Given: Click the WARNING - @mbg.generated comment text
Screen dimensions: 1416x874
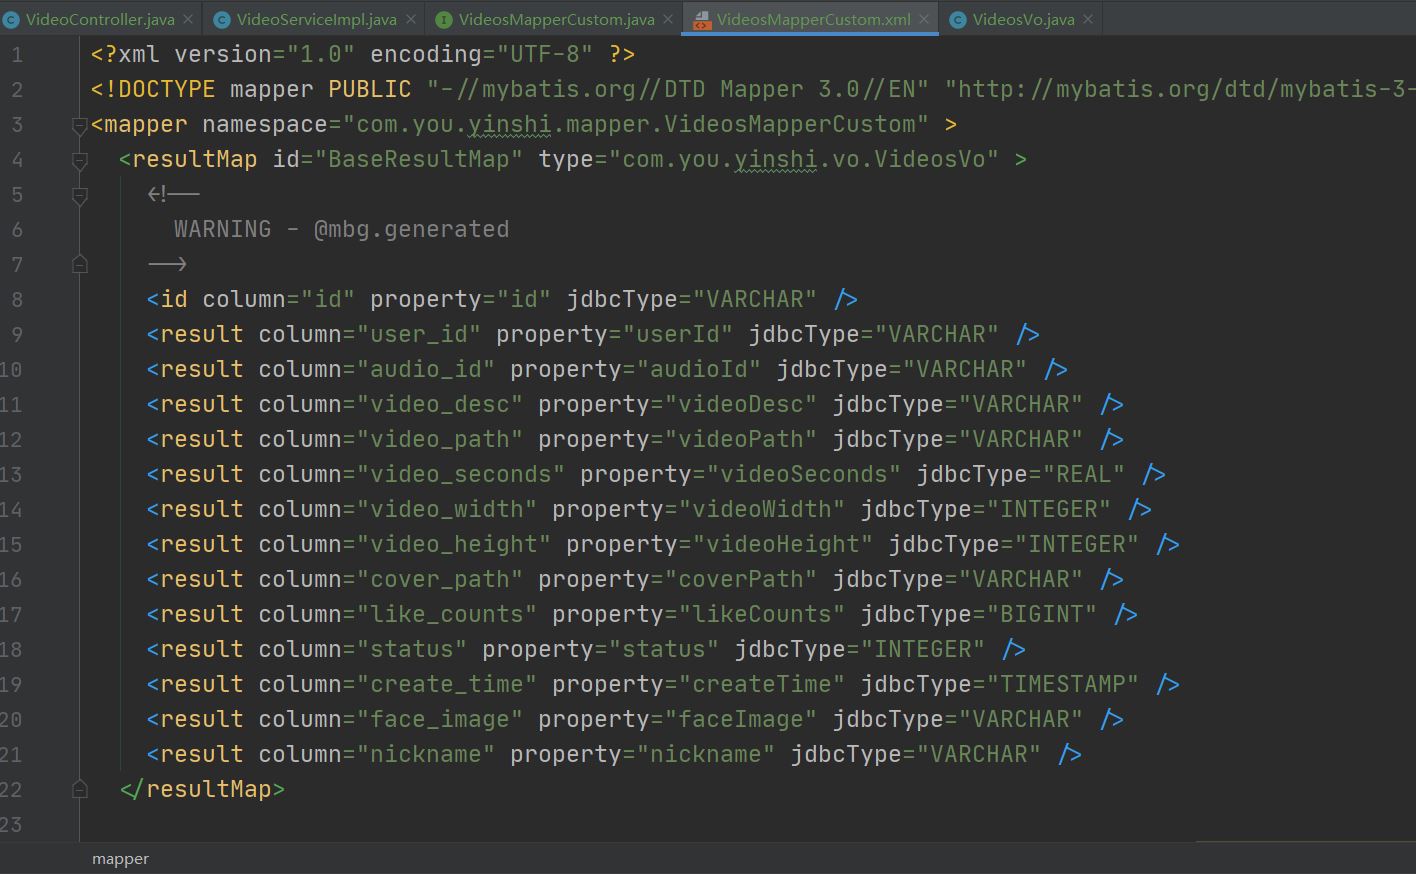Looking at the screenshot, I should click(342, 229).
